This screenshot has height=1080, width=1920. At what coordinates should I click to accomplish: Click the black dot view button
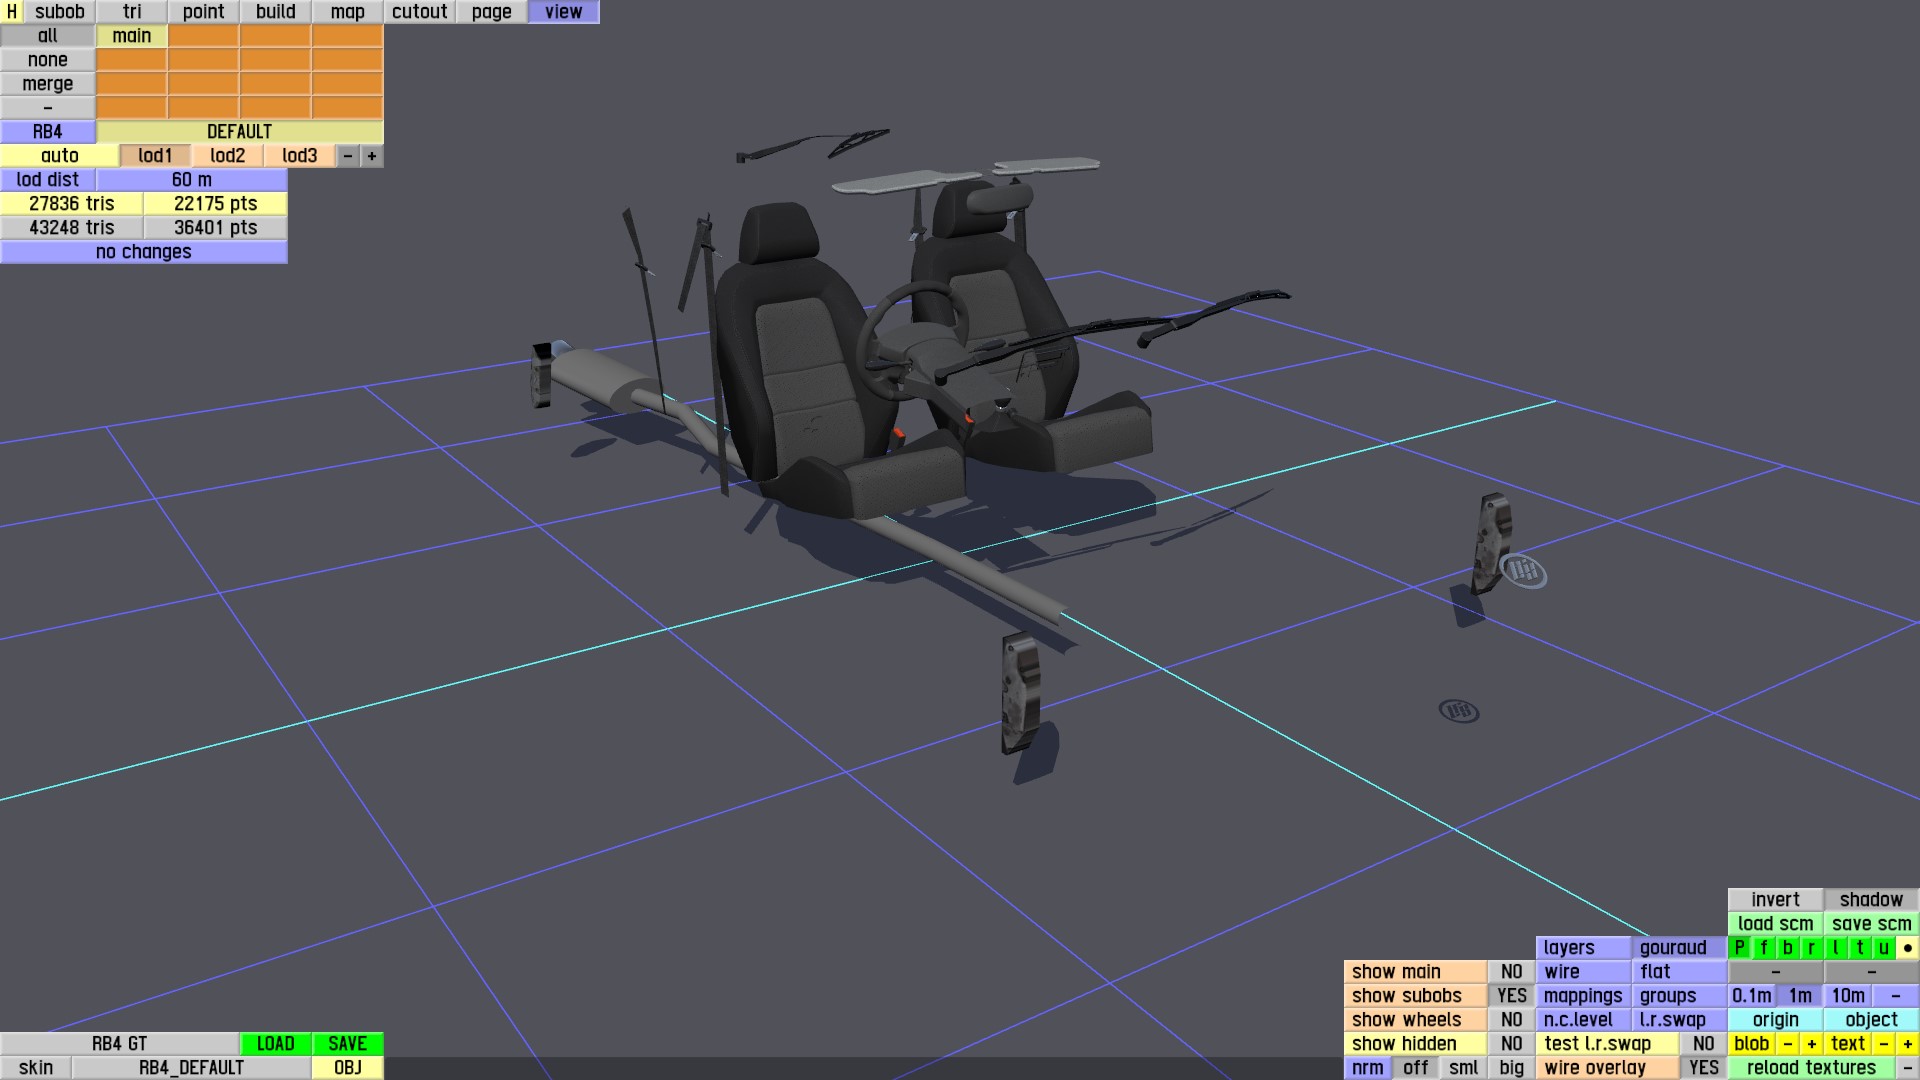coord(1907,948)
